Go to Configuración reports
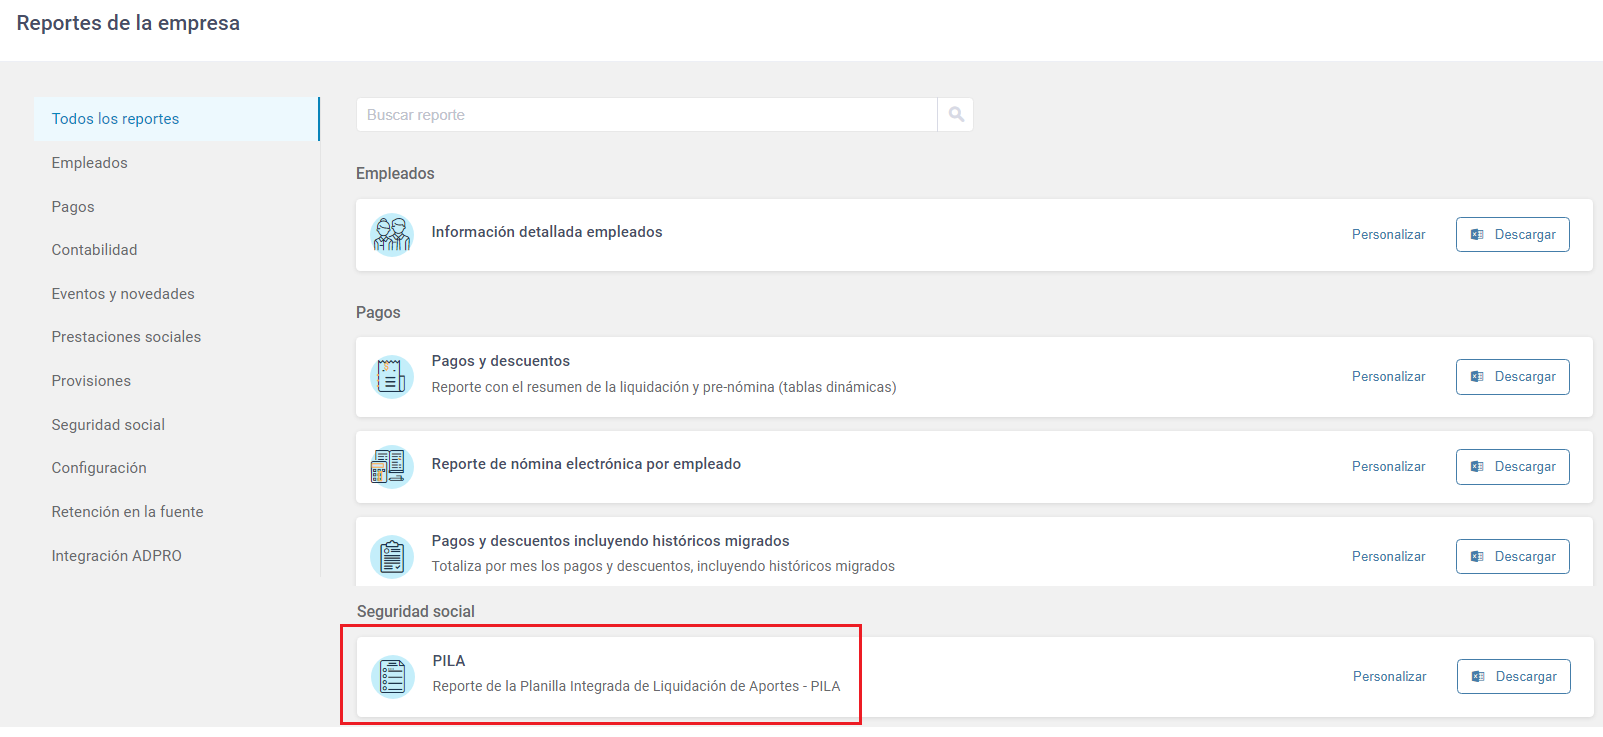Viewport: 1603px width, 737px height. pos(99,468)
